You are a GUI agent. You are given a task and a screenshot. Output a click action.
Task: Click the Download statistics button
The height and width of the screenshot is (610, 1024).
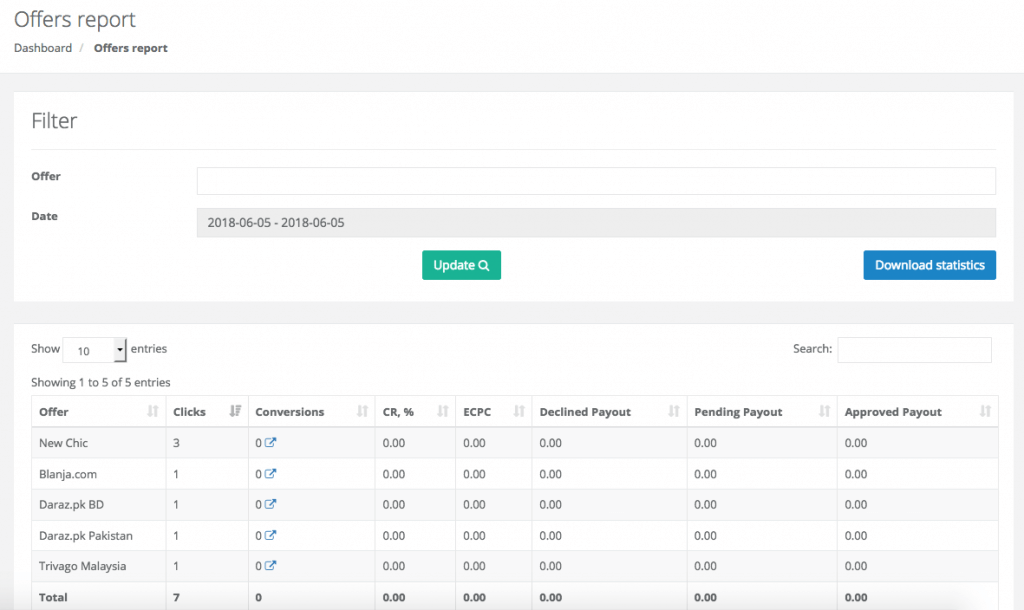[929, 265]
